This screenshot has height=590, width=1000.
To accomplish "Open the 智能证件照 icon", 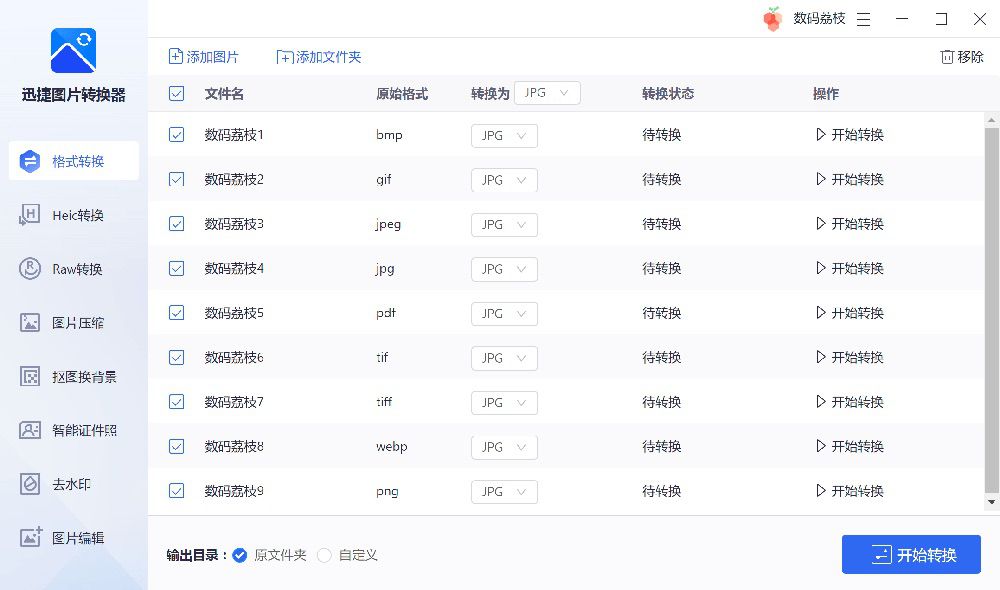I will 29,430.
